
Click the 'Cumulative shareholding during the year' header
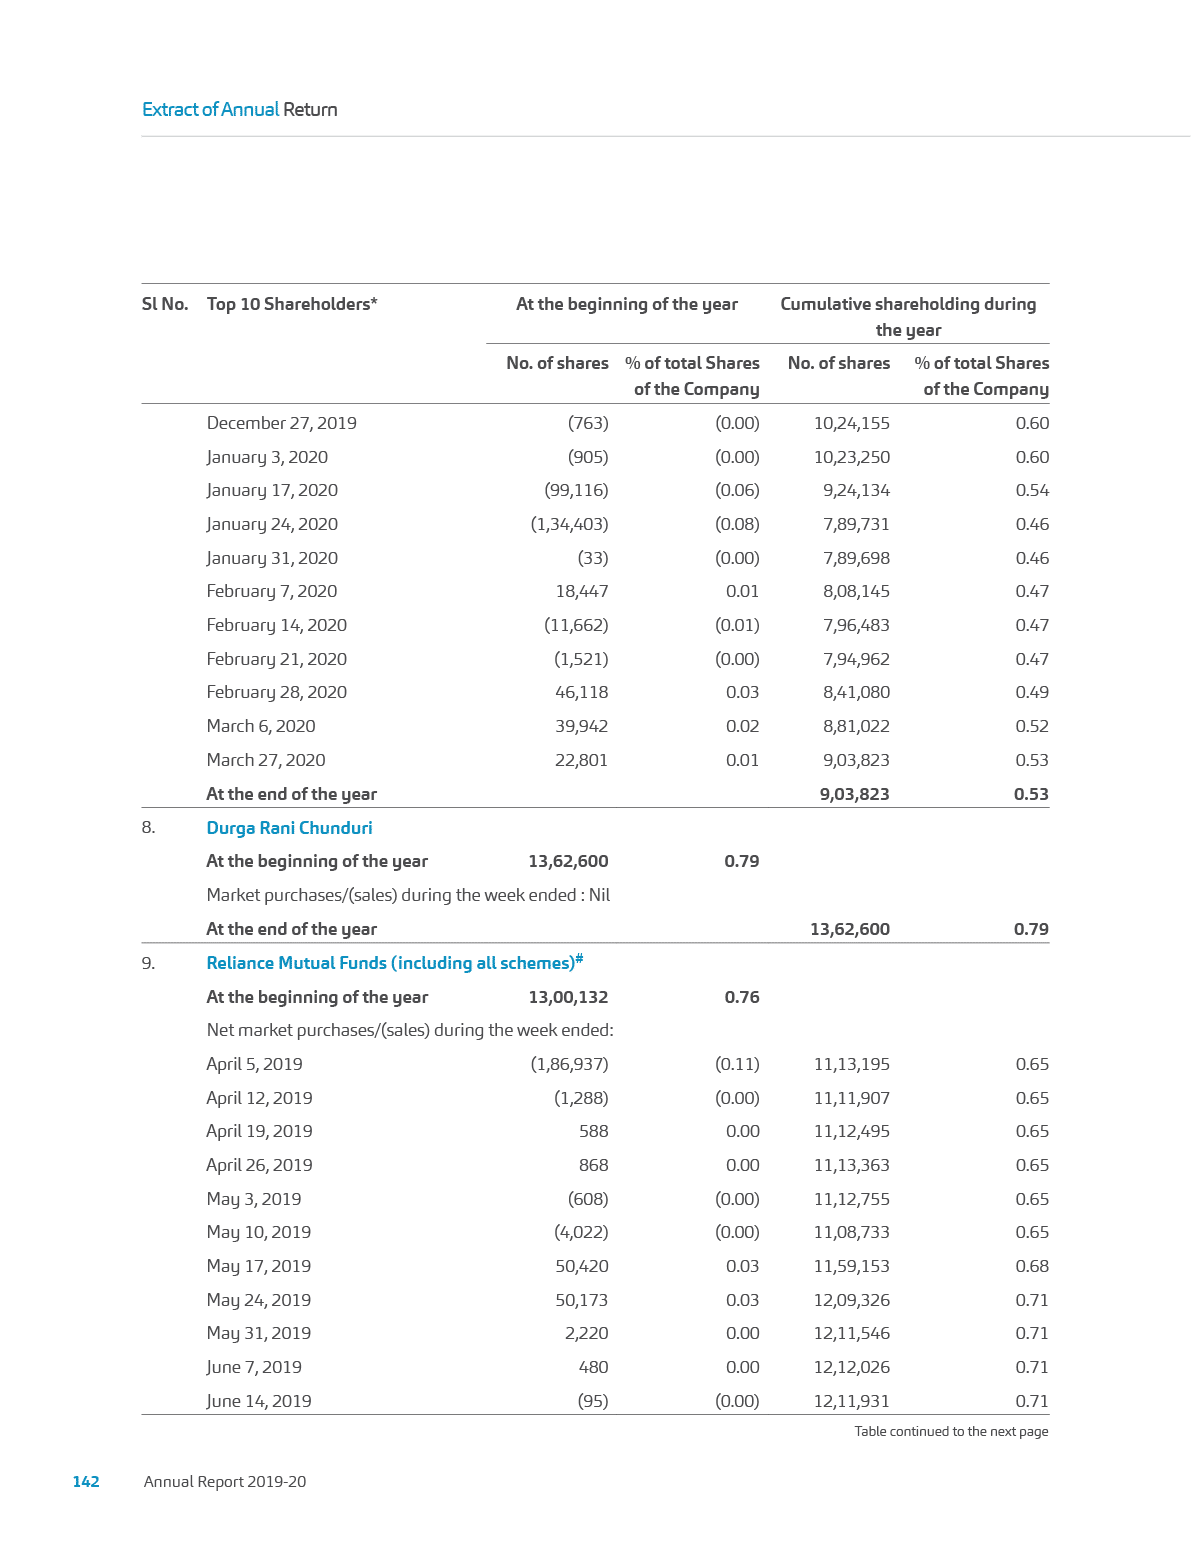(907, 316)
